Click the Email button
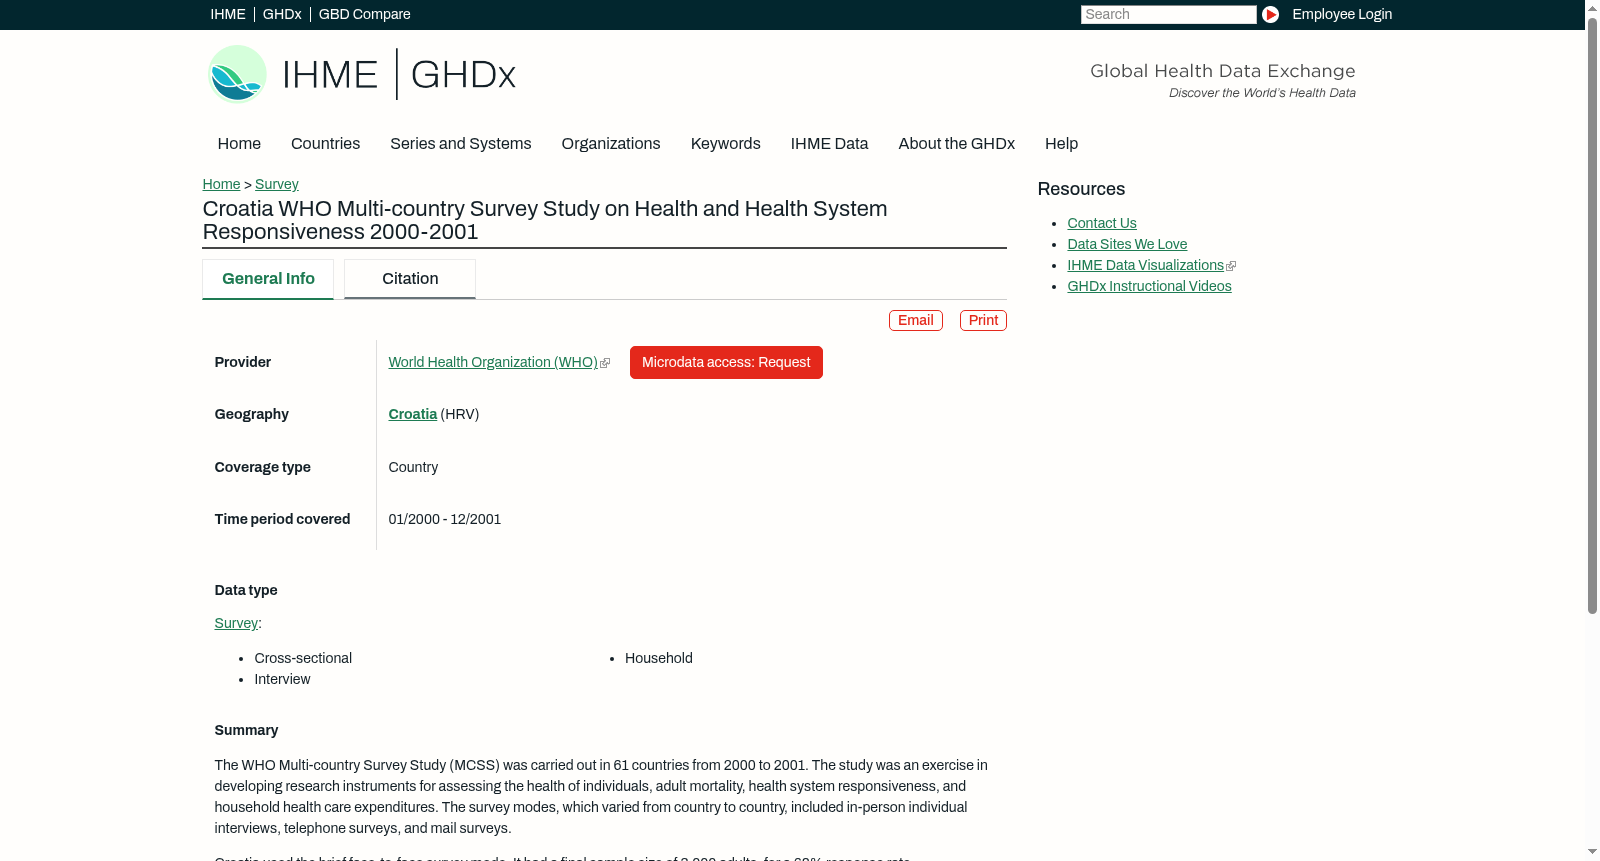The height and width of the screenshot is (861, 1600). (915, 320)
